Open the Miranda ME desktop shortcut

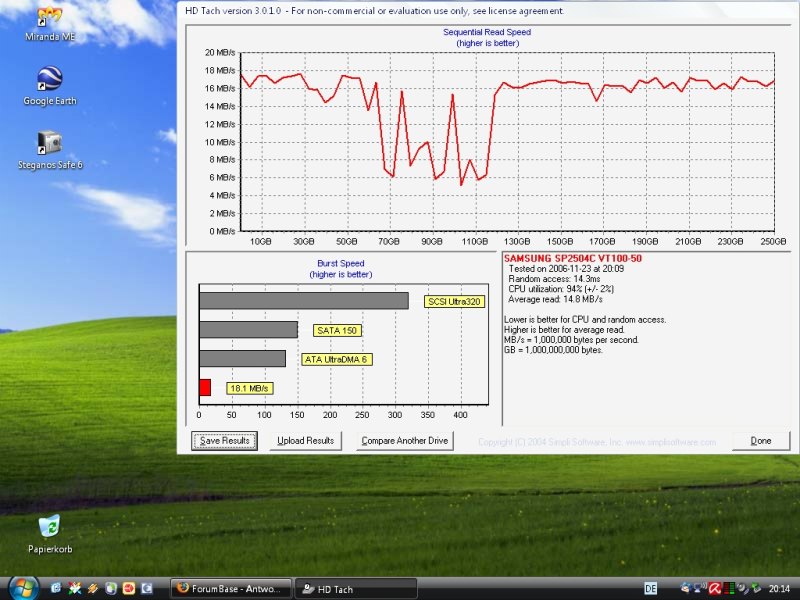coord(49,23)
